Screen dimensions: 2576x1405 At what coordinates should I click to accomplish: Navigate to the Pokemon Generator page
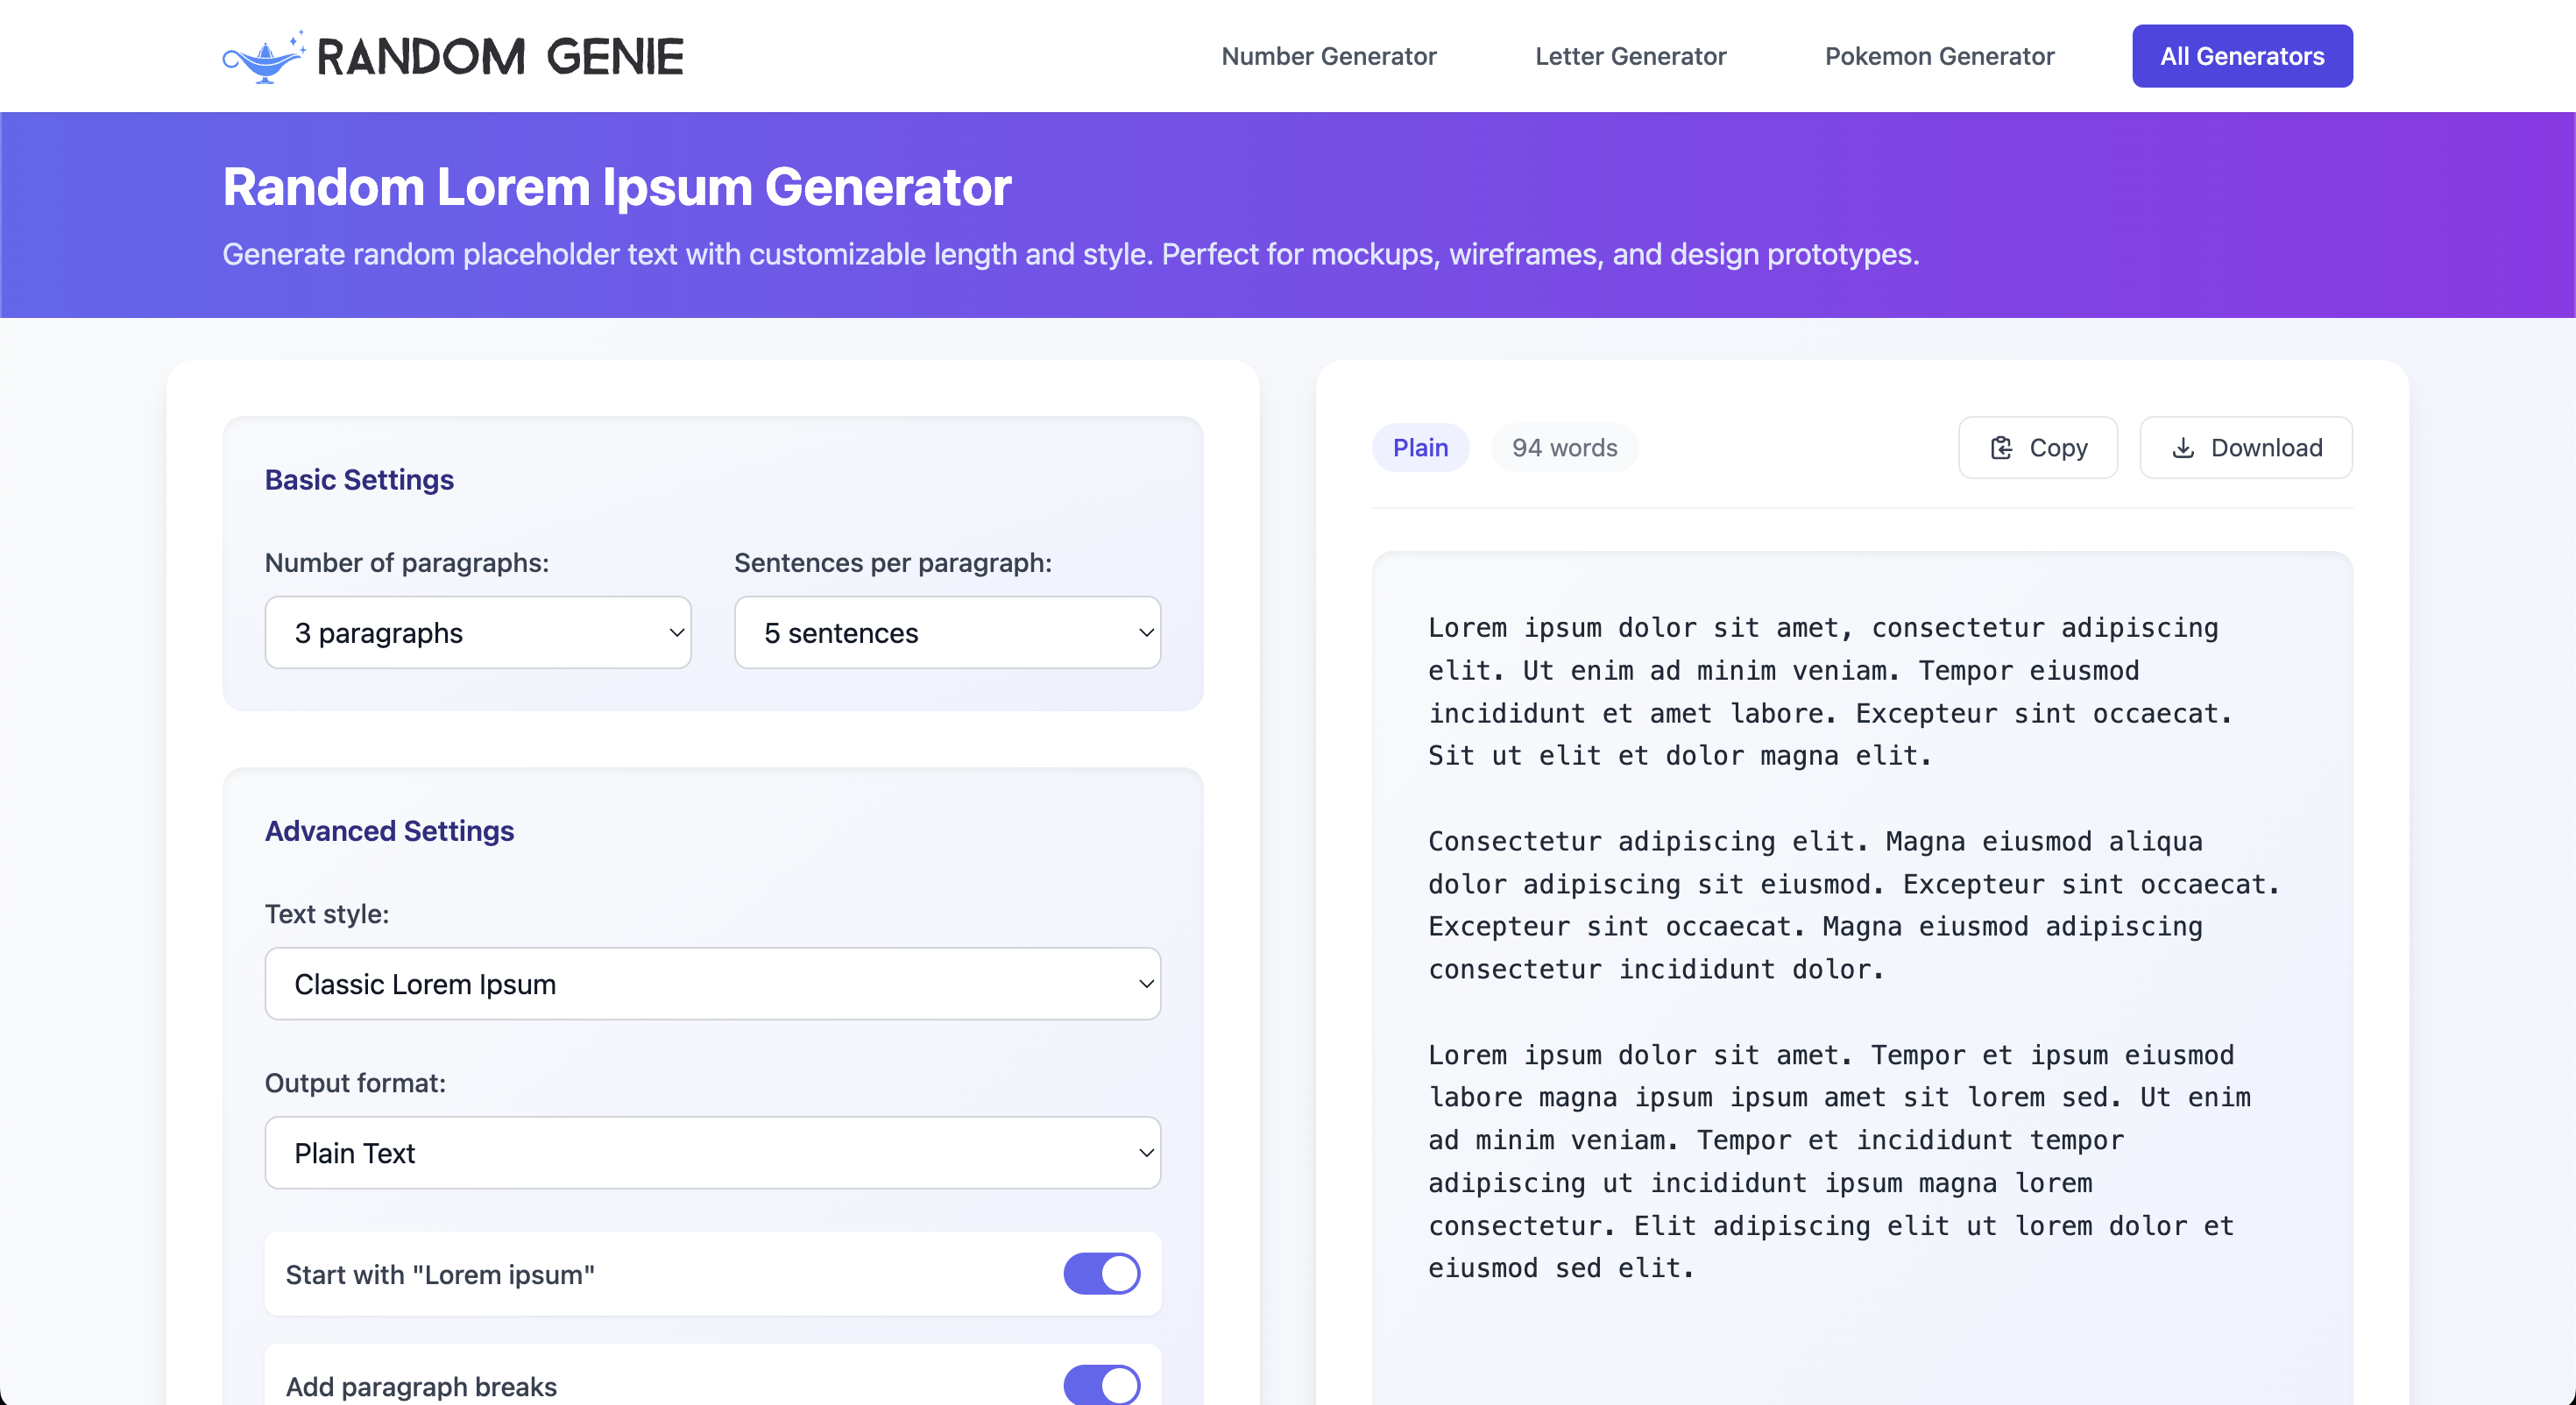[1939, 56]
